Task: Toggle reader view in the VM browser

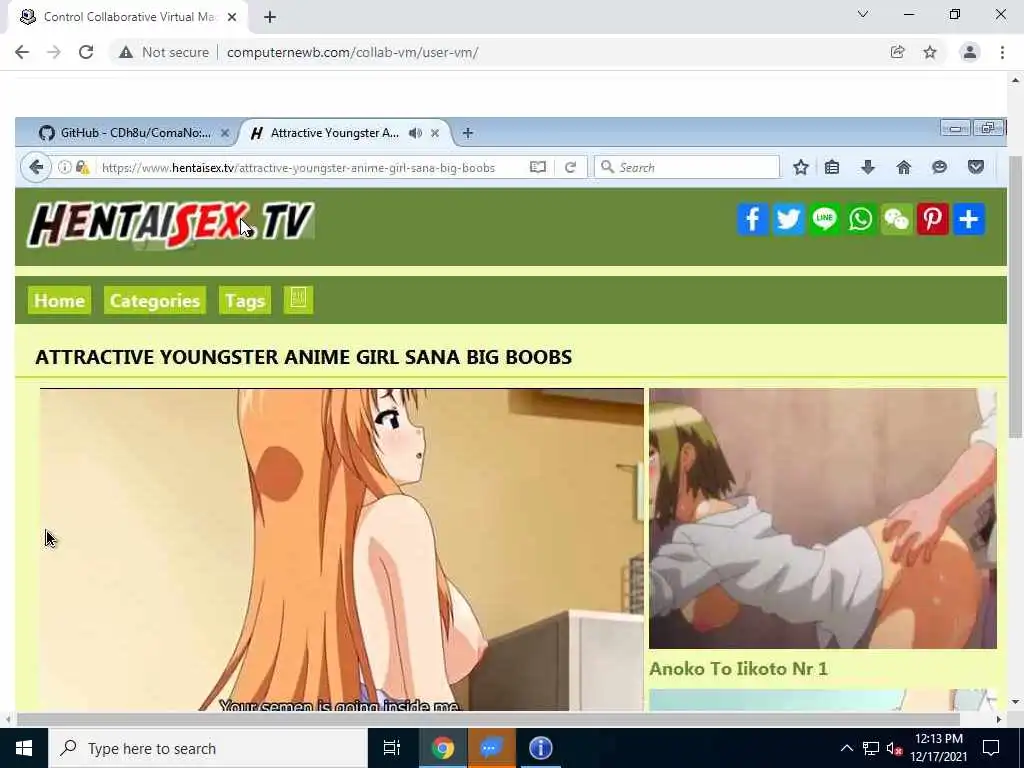Action: click(x=537, y=167)
